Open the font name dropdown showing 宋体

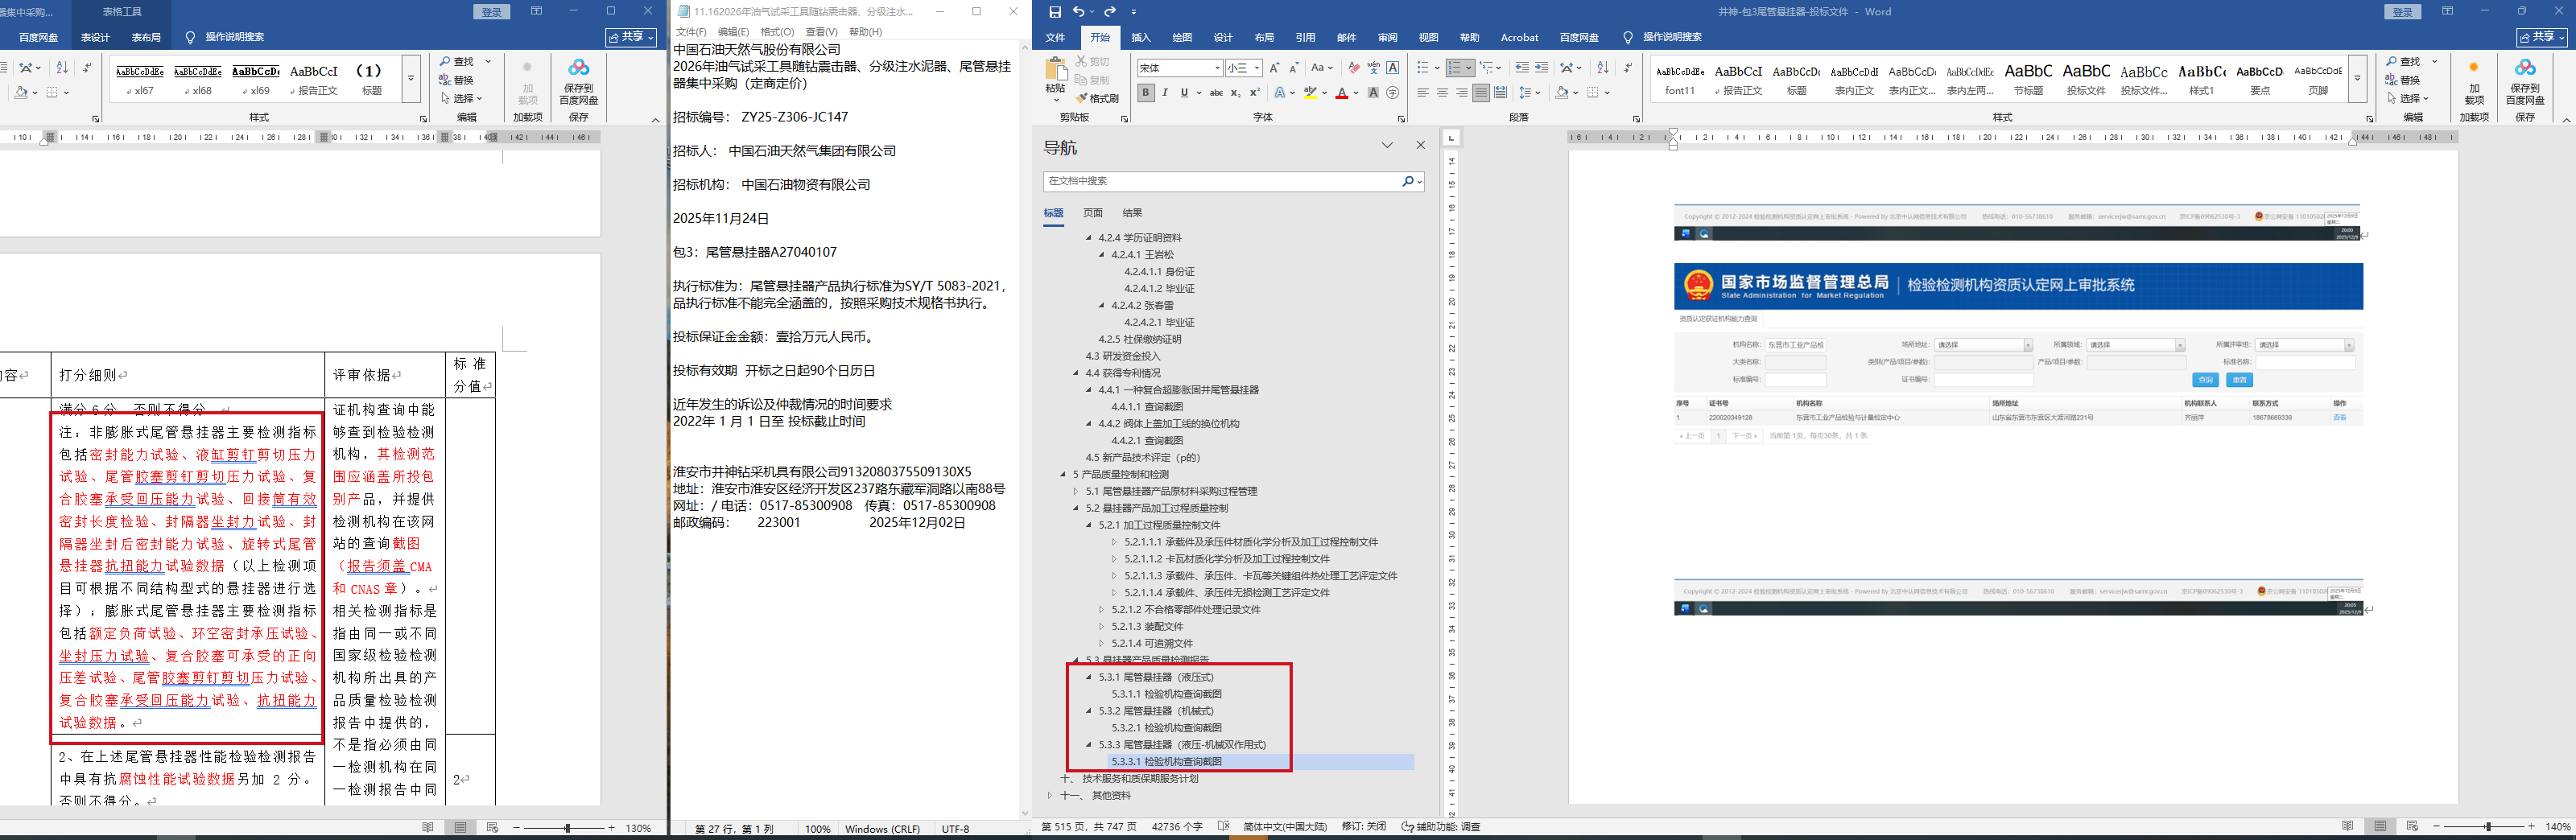point(1217,68)
